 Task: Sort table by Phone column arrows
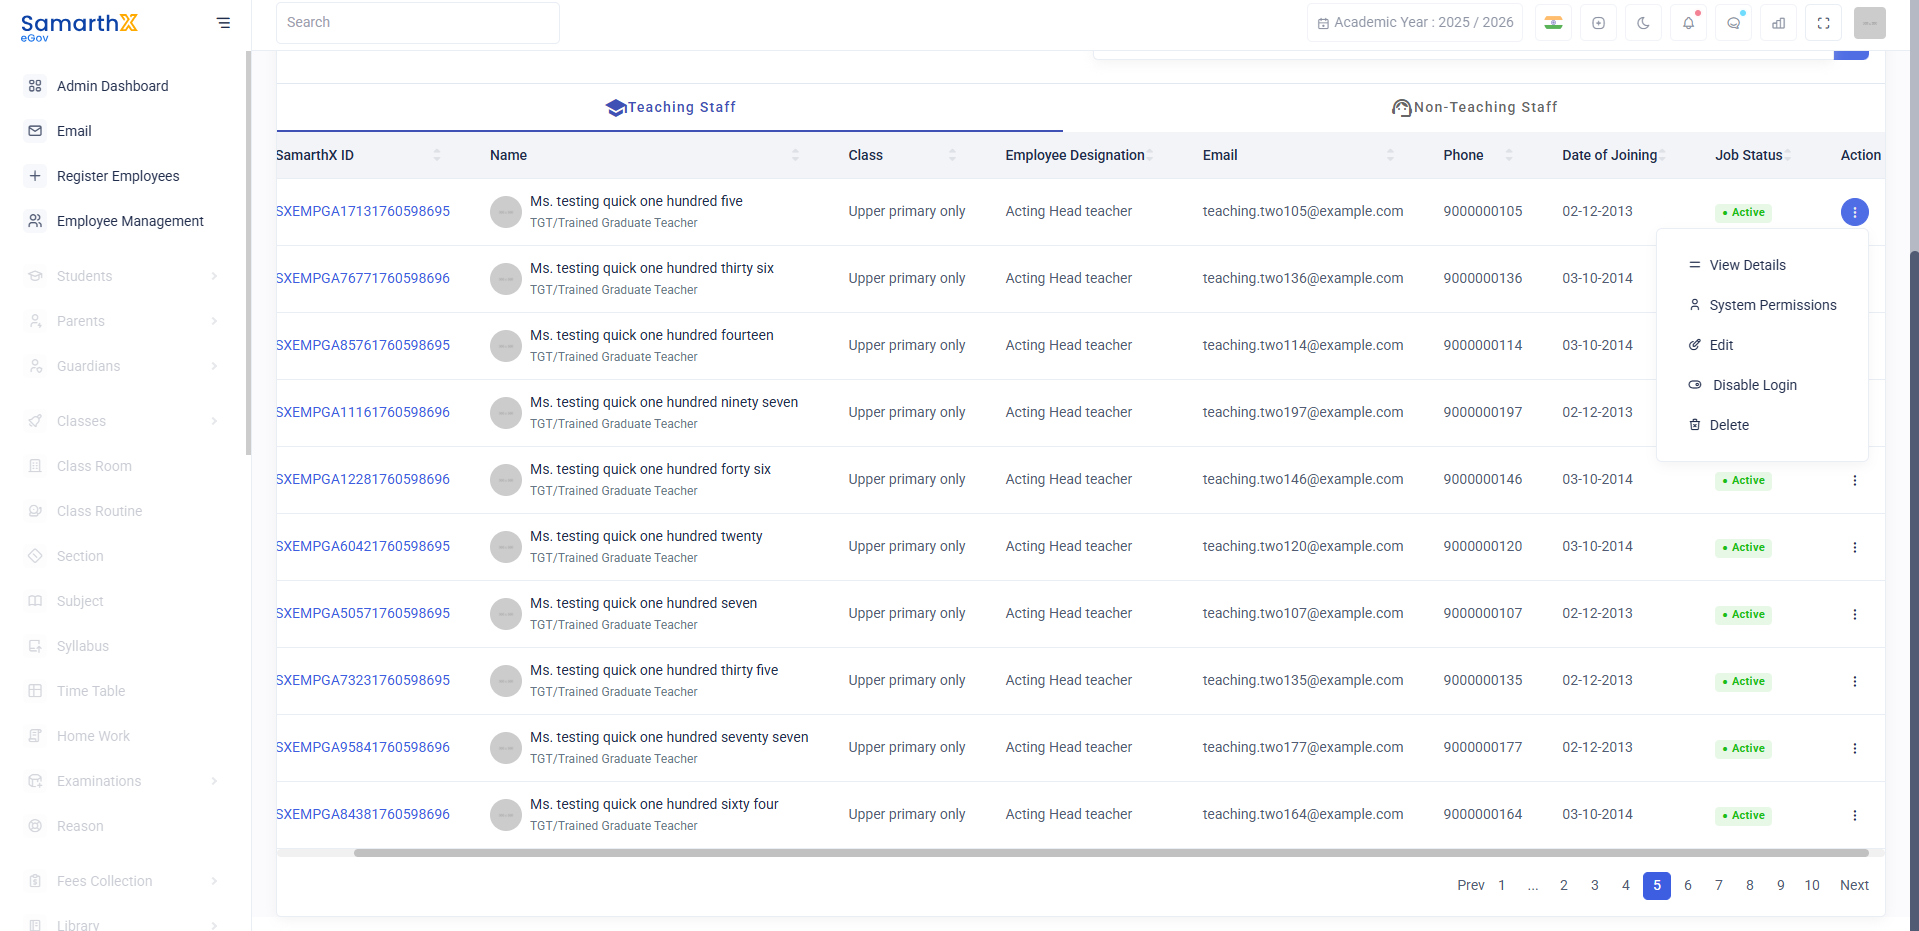(x=1508, y=155)
